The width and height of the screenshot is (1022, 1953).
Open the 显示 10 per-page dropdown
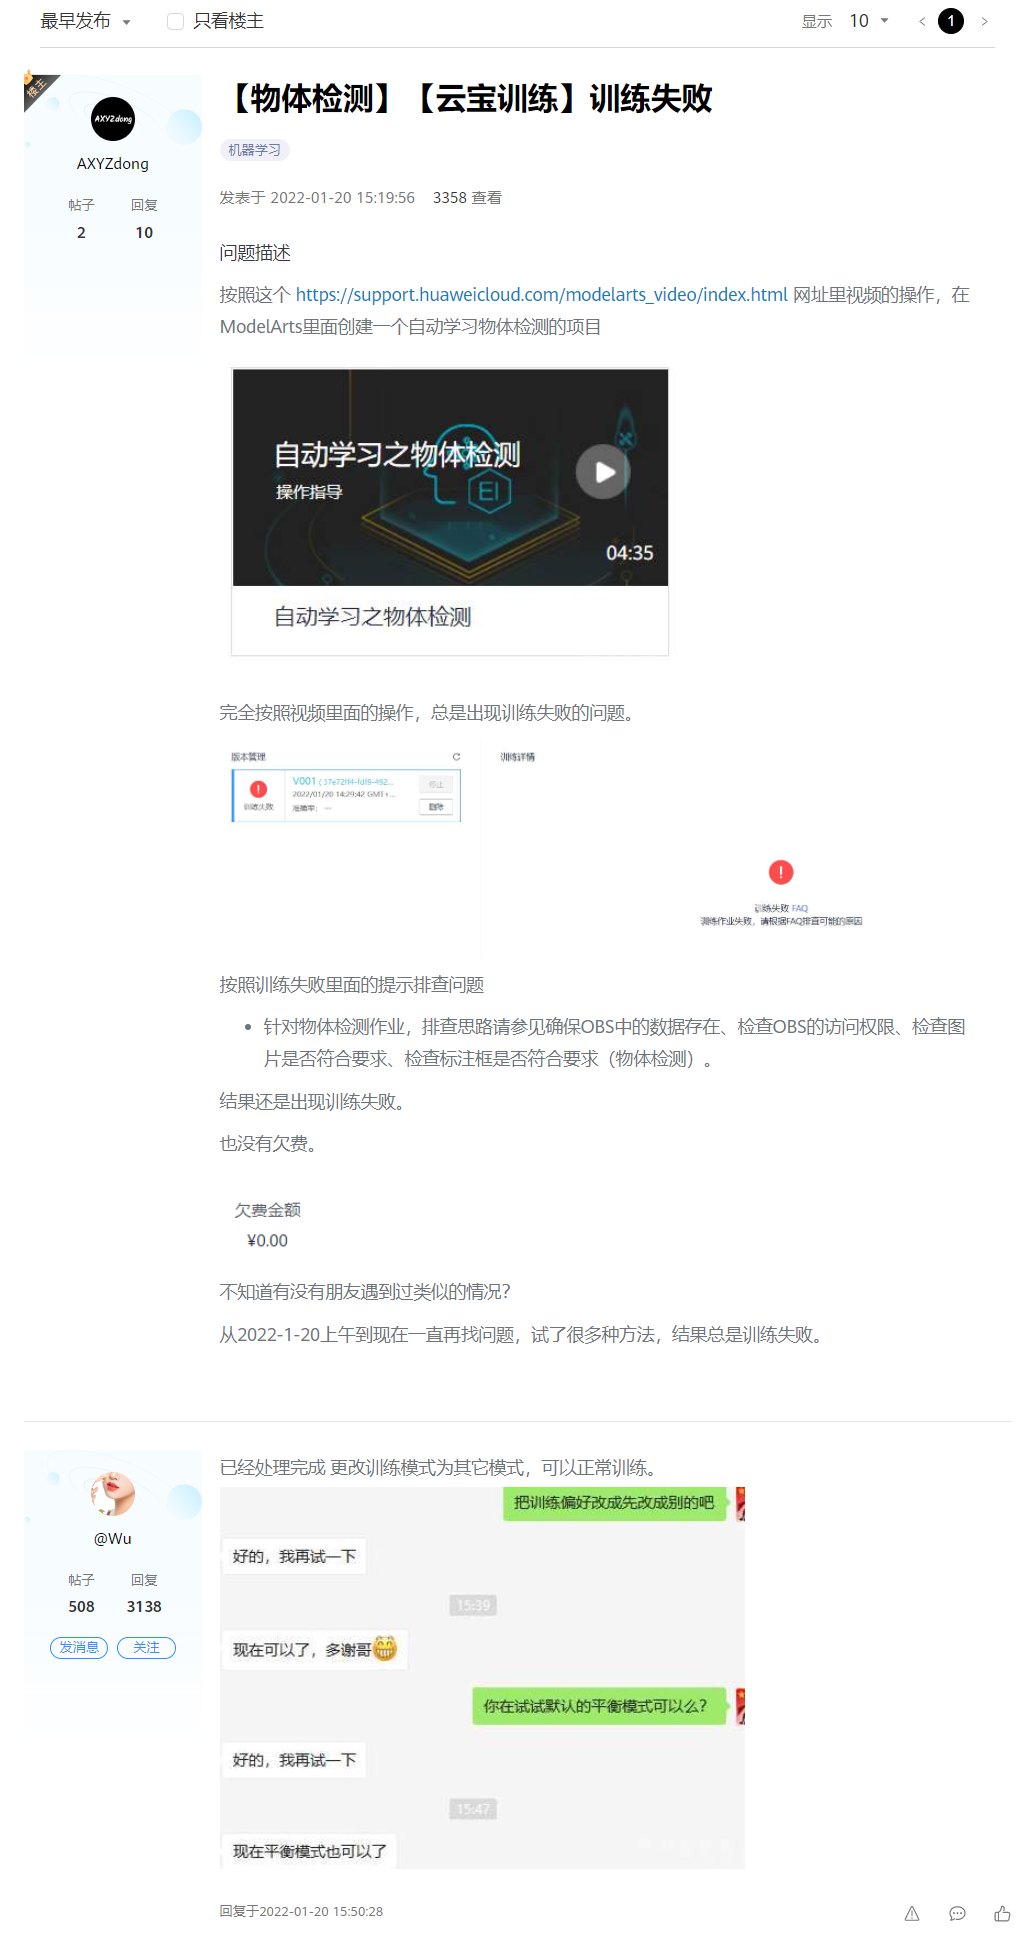[x=868, y=21]
